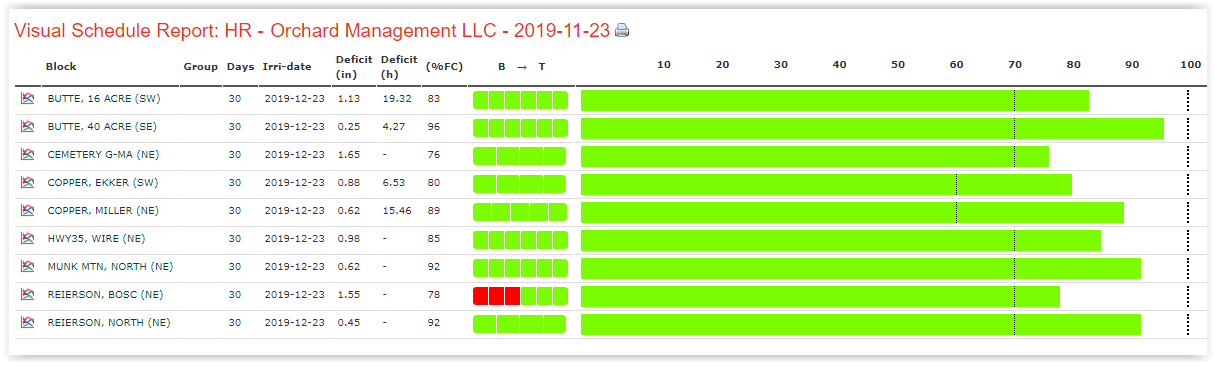
Task: Click the red depth swatches for REIERSON, BOSC
Action: tap(497, 296)
